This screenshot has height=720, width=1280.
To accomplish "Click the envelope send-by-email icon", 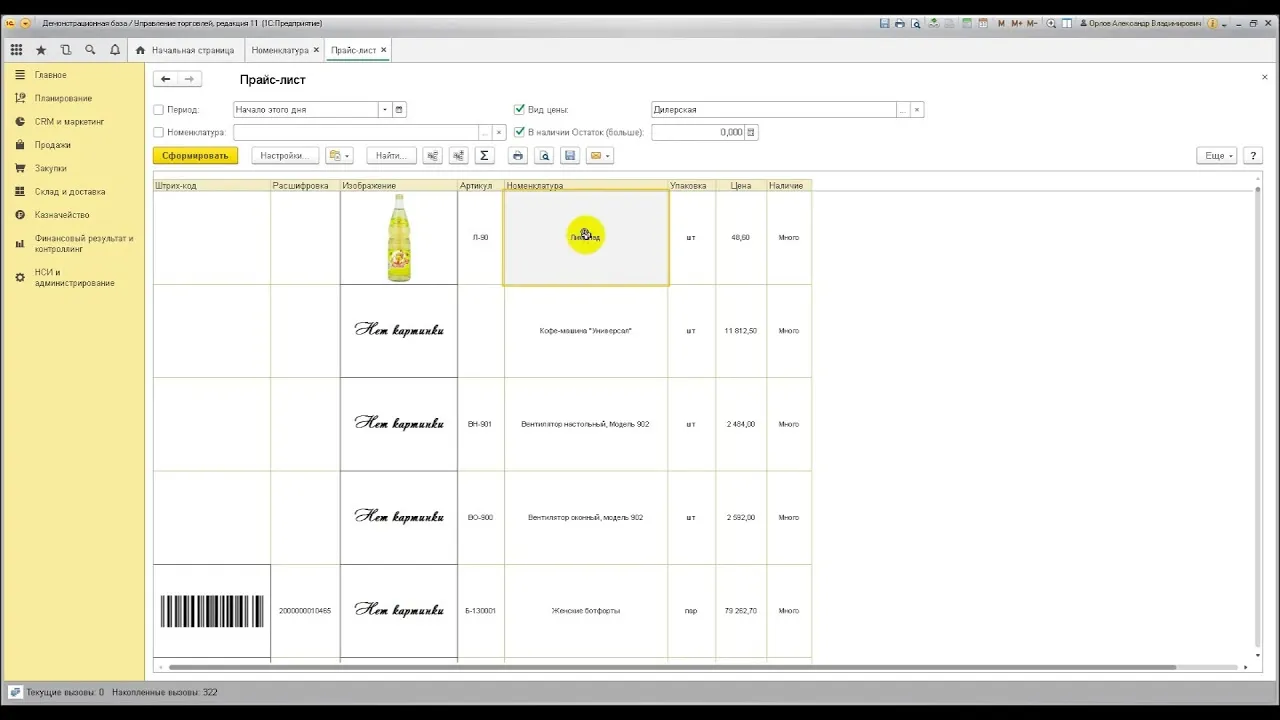I will 599,156.
